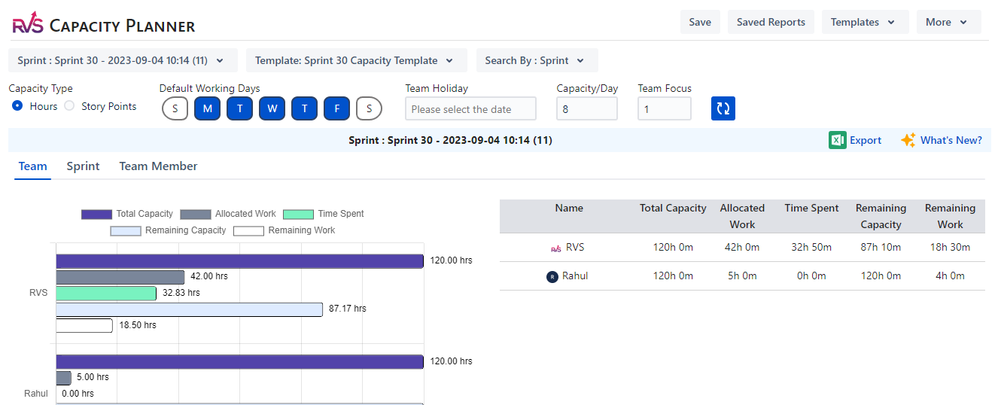Switch to the Team Member tab
The image size is (998, 405).
pos(158,166)
